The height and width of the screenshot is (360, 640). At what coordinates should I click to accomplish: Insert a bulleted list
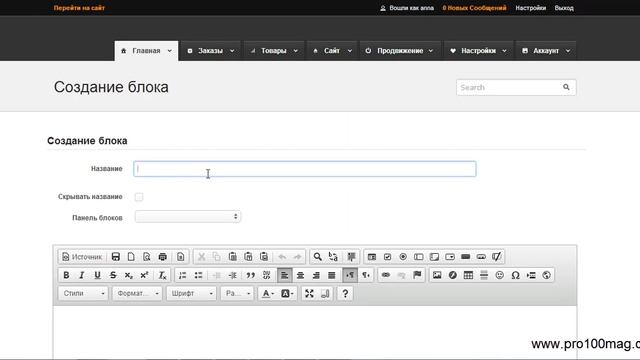tap(198, 275)
